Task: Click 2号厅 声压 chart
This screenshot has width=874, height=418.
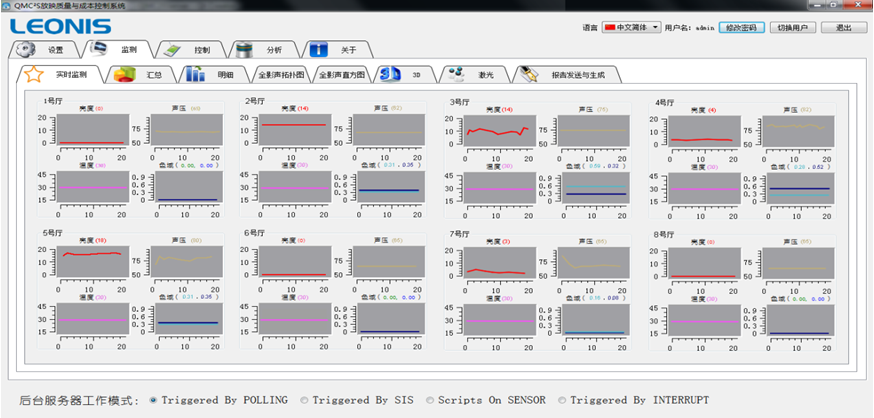Action: (389, 130)
